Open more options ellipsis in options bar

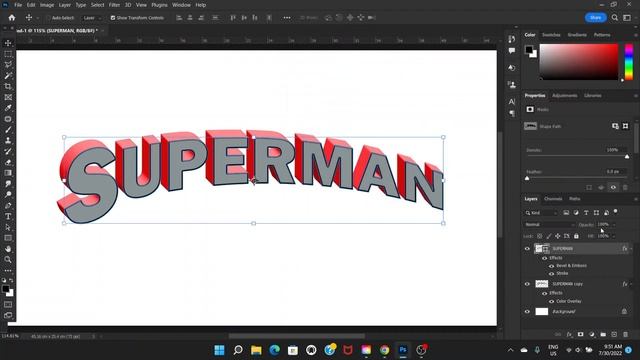[x=287, y=18]
